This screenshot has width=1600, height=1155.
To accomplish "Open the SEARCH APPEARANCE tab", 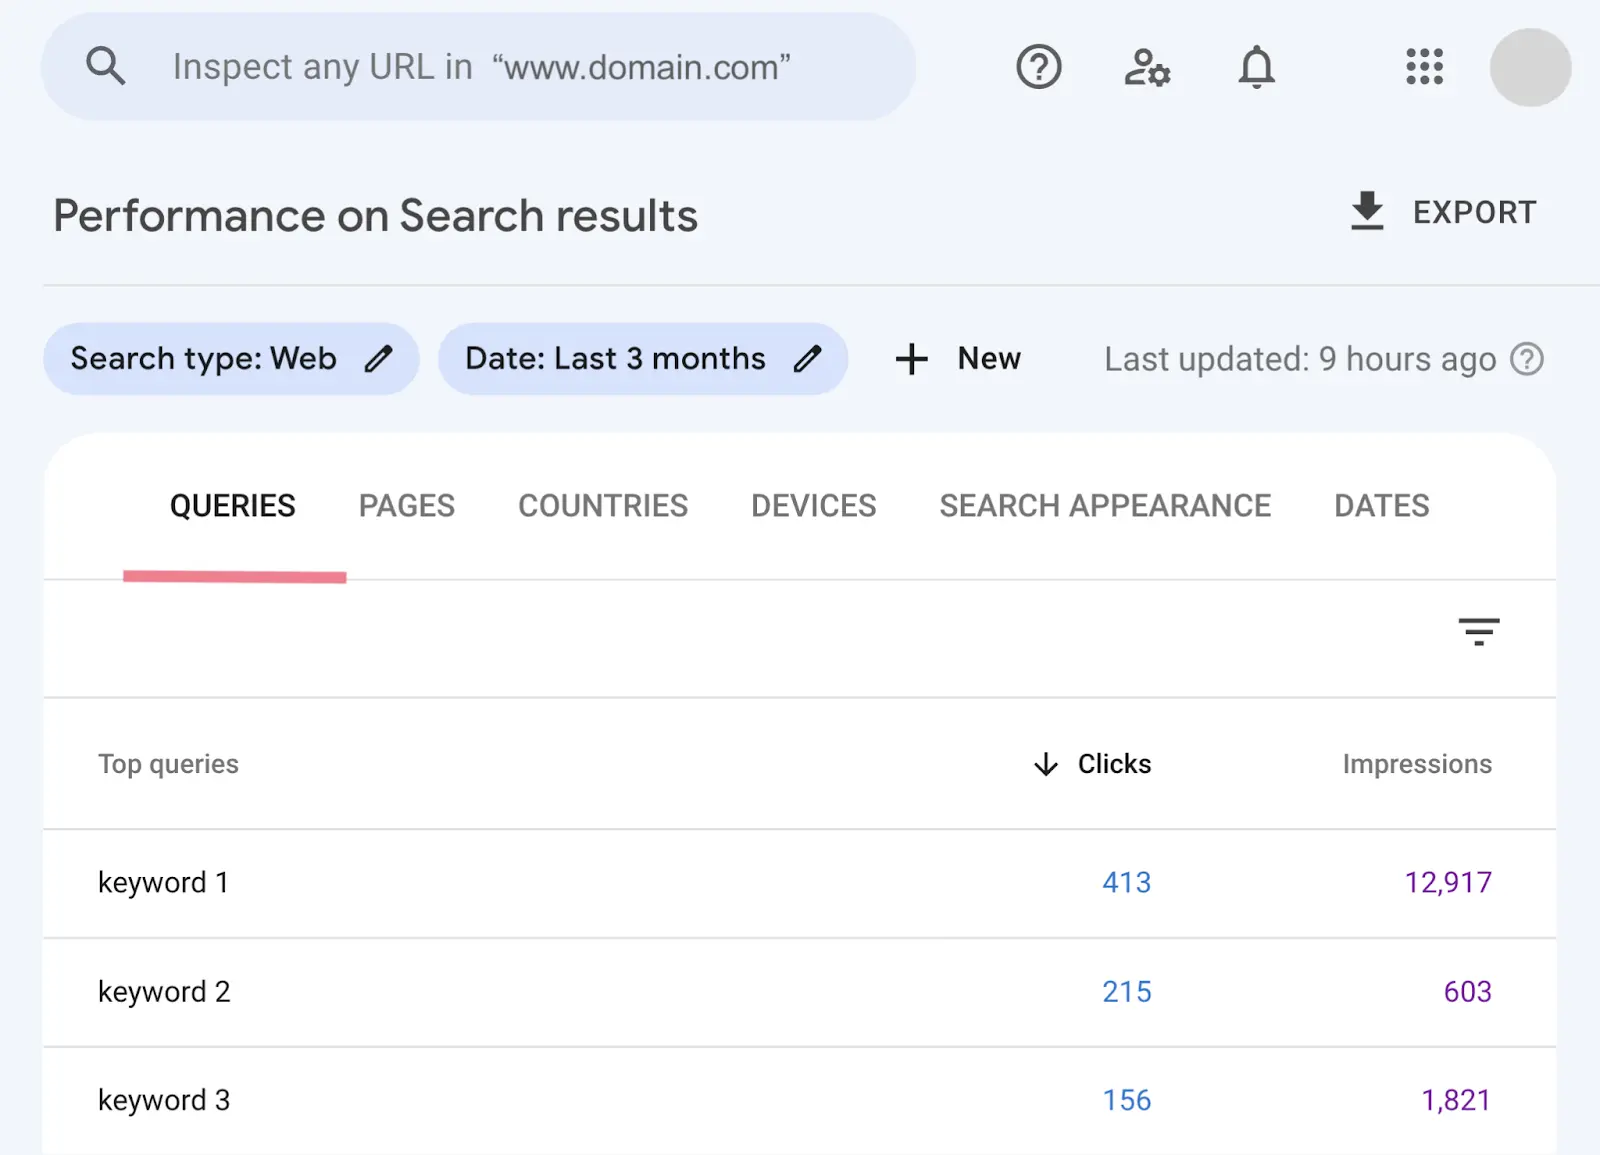I will tap(1104, 505).
